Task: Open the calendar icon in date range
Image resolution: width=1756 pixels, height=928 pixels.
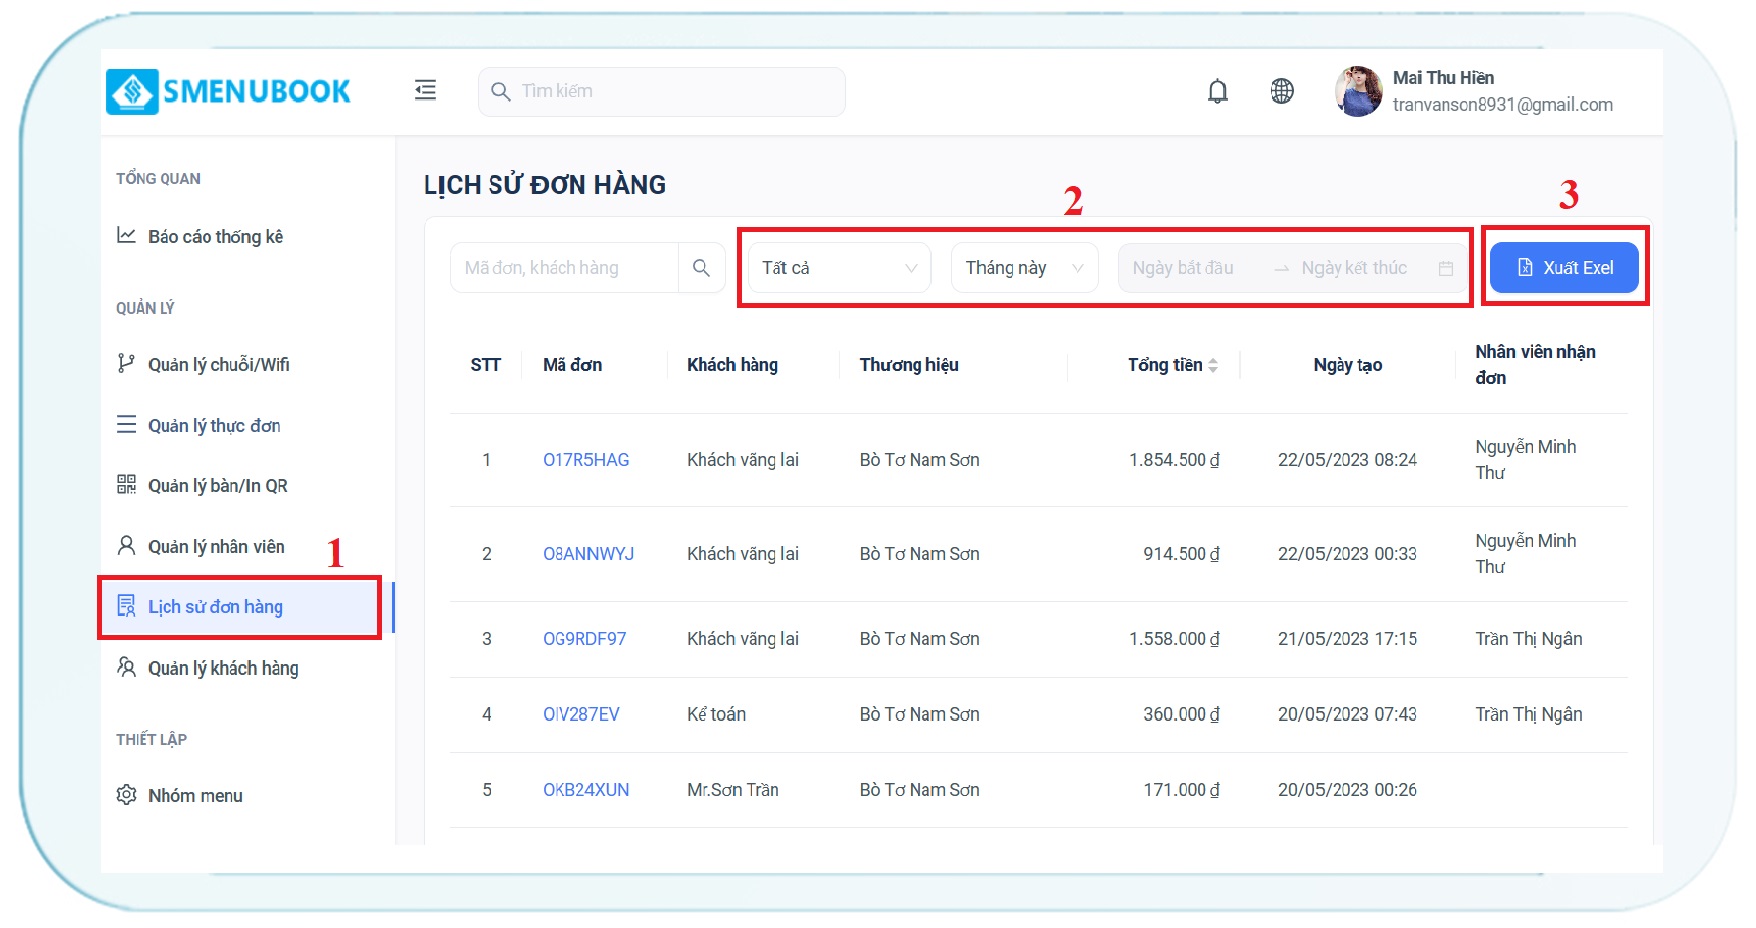Action: tap(1445, 268)
